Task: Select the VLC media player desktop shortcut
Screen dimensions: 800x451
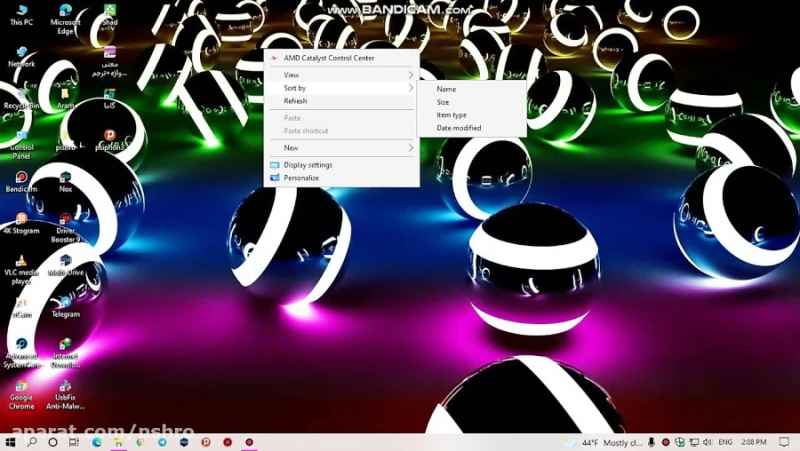Action: tap(21, 270)
